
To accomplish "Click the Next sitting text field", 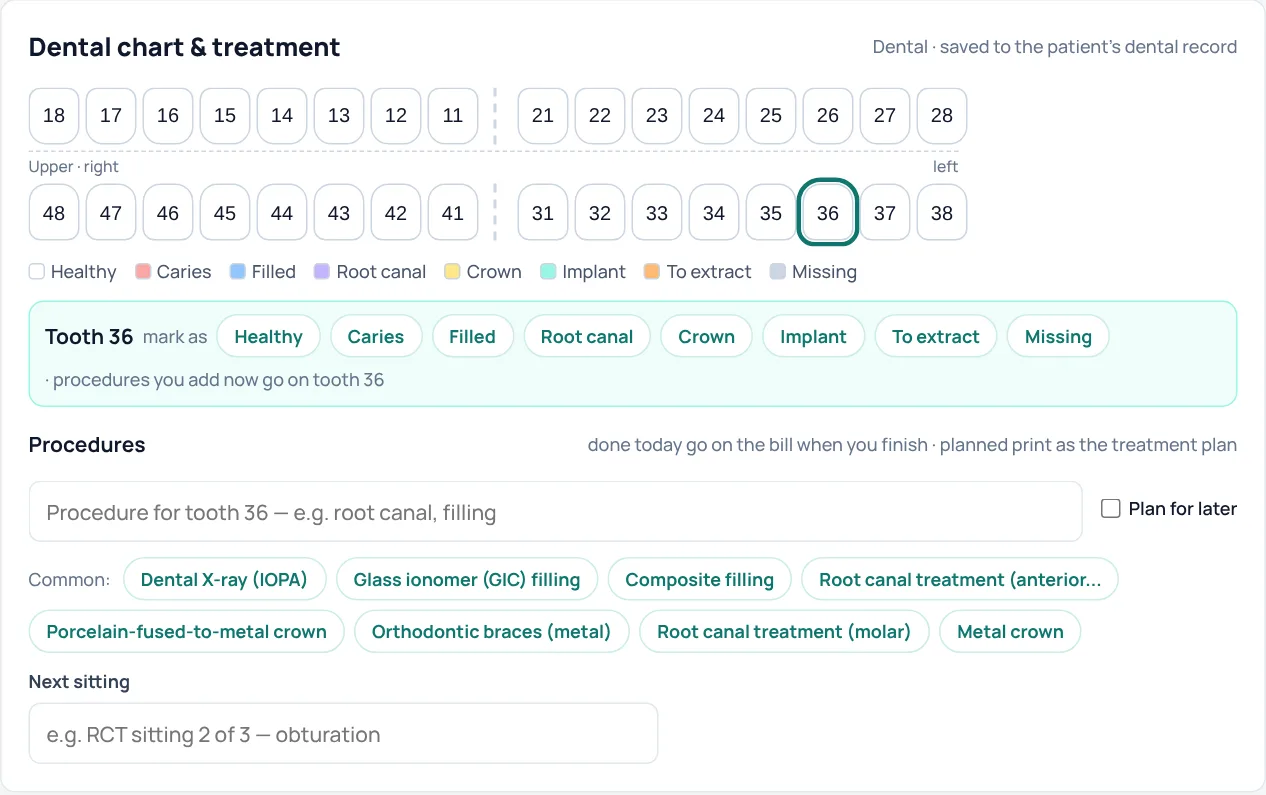I will point(343,734).
